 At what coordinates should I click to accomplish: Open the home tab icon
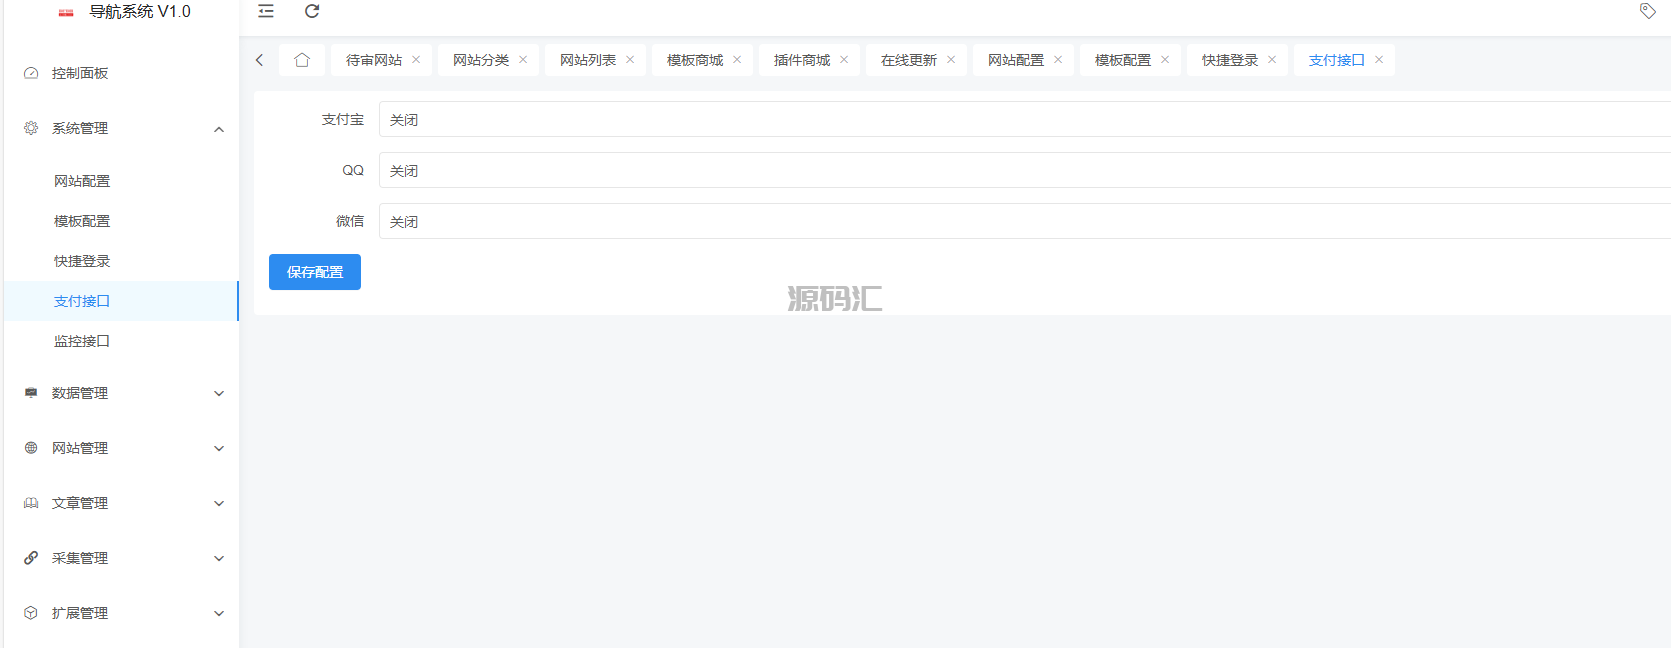(x=302, y=60)
